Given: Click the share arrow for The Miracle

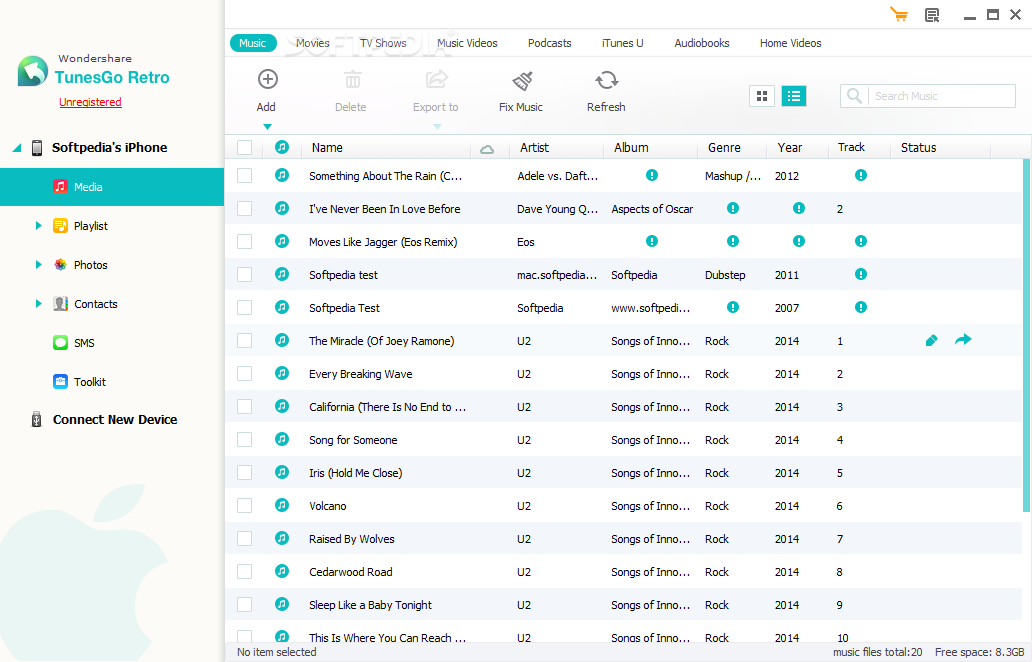Looking at the screenshot, I should point(963,340).
